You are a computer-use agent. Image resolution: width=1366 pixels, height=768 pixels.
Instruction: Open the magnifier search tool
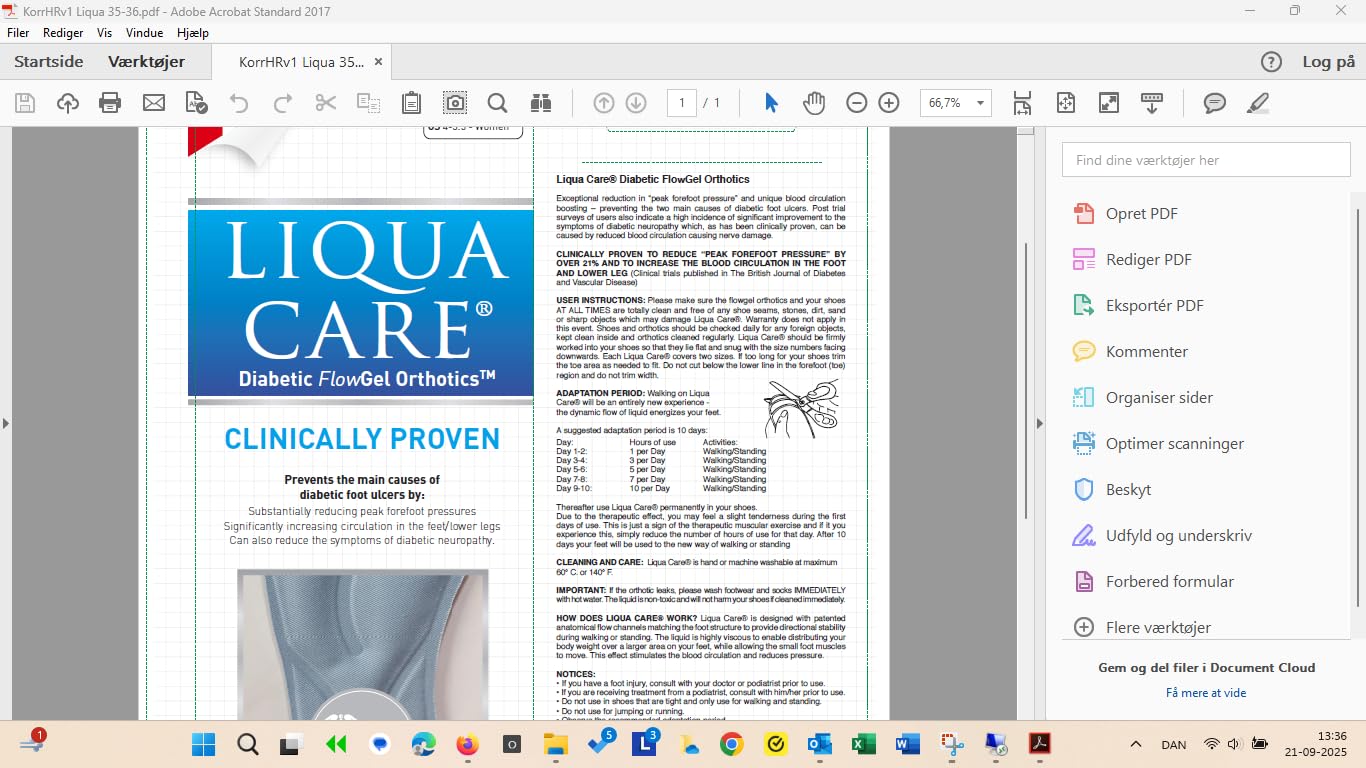point(497,103)
